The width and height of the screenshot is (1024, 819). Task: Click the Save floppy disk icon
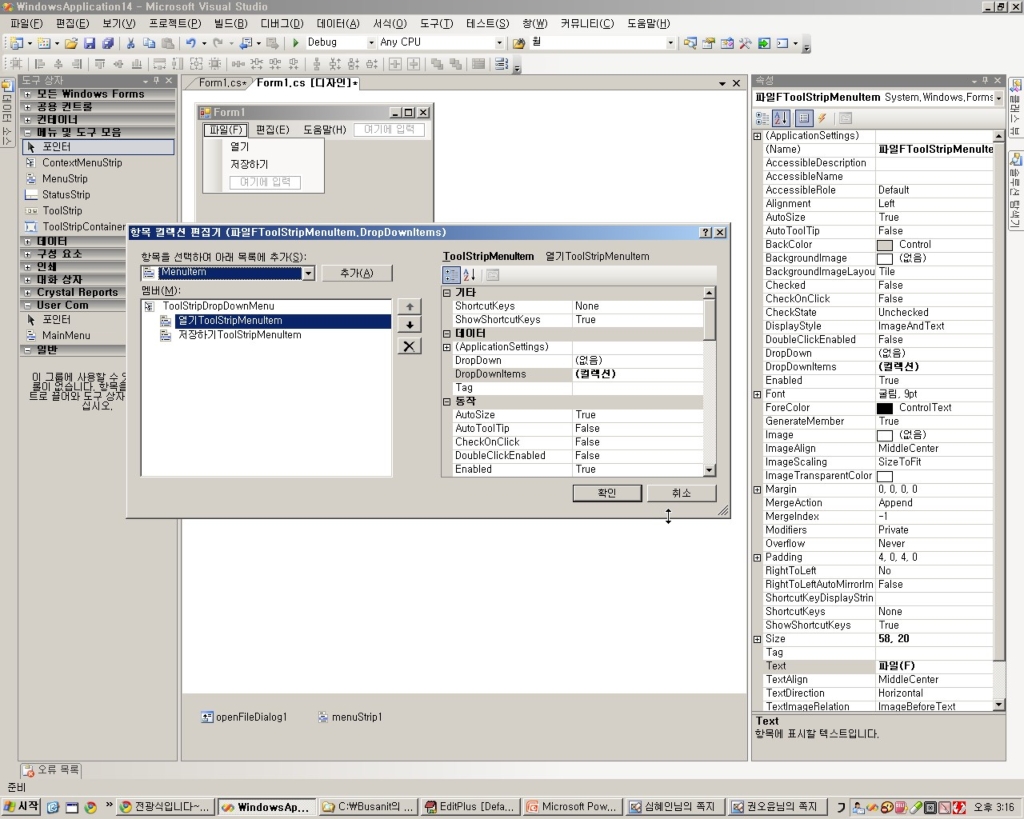[x=89, y=43]
